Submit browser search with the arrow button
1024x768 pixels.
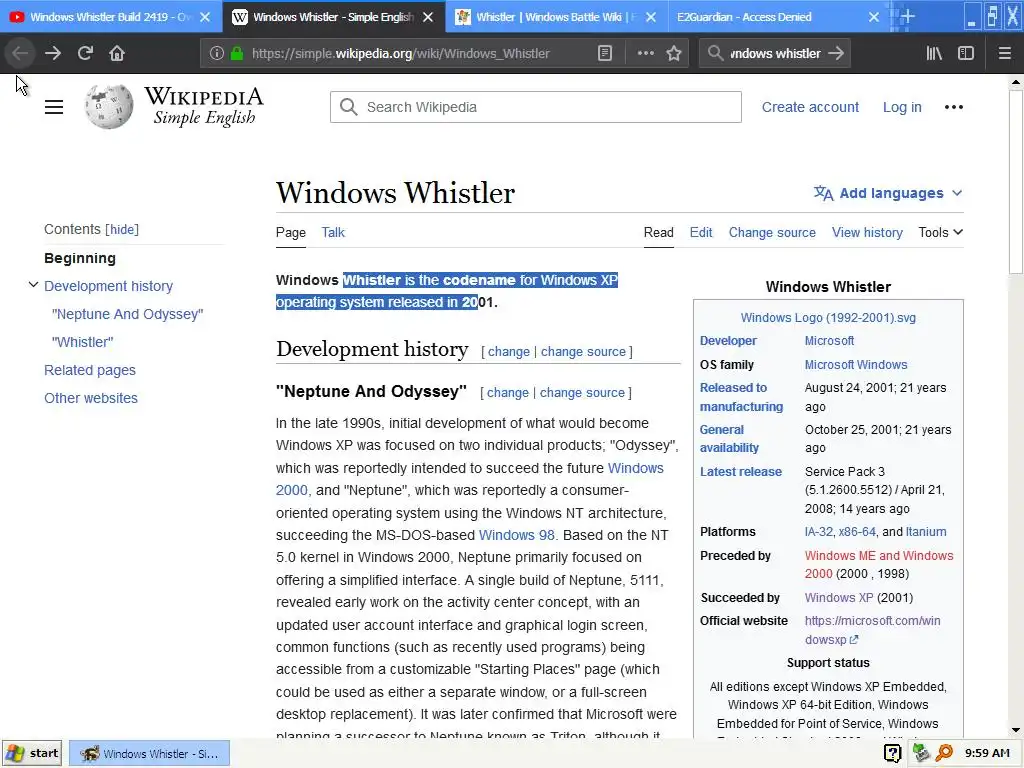click(836, 54)
